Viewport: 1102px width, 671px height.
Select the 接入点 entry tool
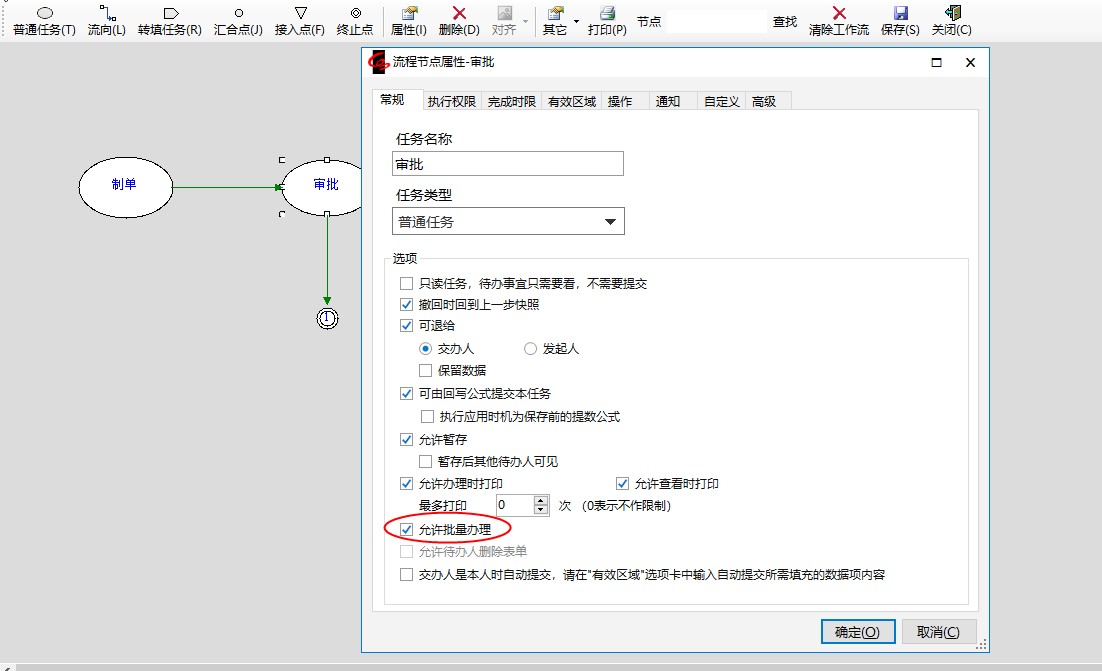click(299, 13)
